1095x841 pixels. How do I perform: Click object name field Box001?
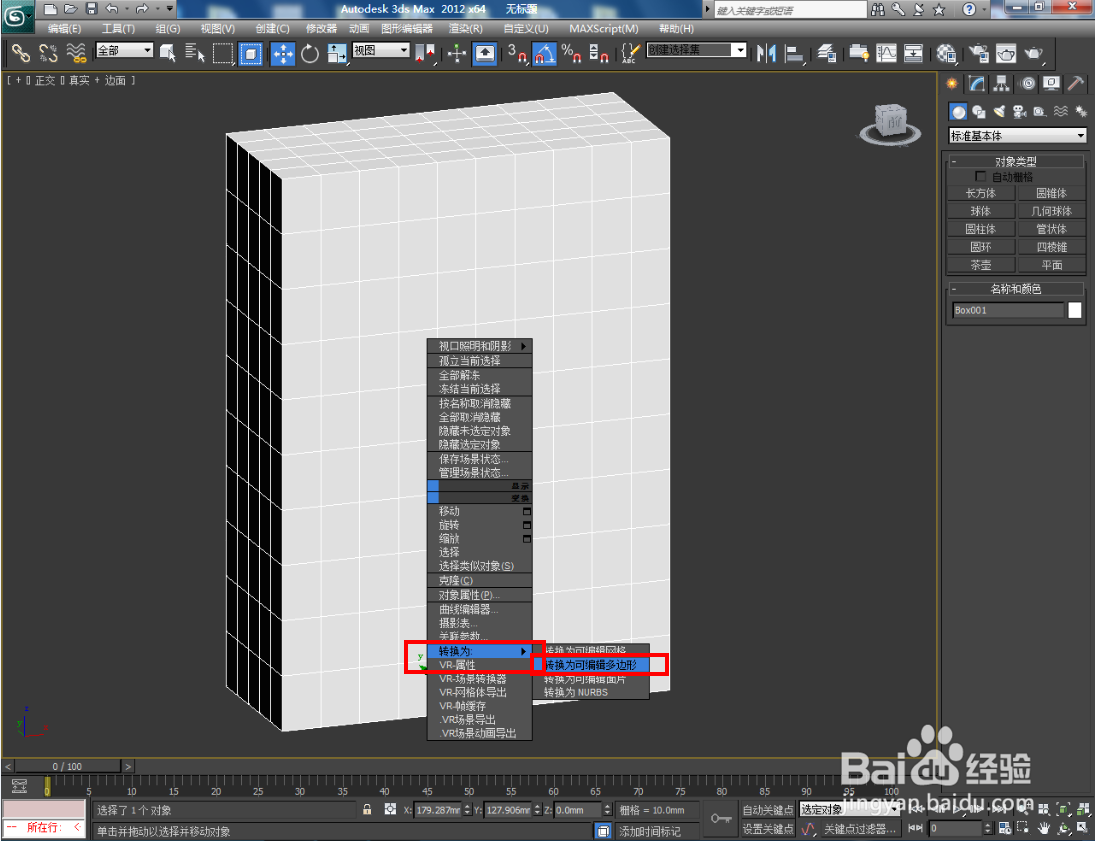click(x=1008, y=310)
